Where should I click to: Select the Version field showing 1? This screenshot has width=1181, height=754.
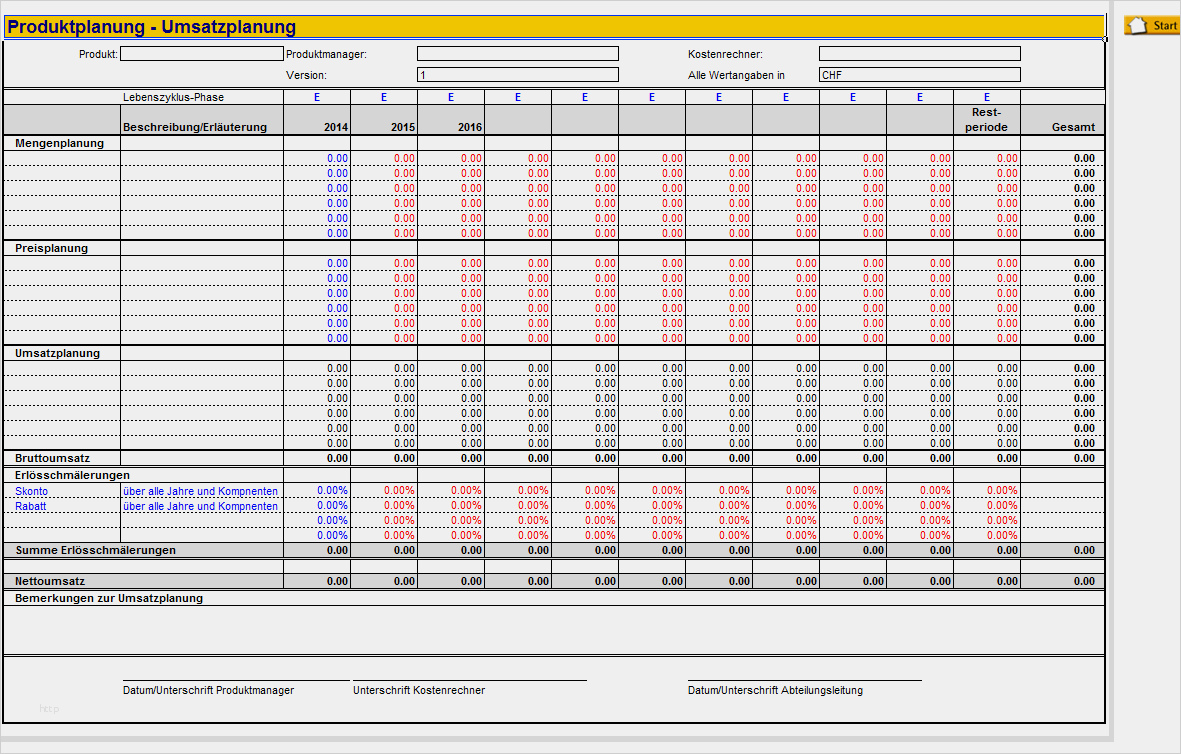(516, 74)
